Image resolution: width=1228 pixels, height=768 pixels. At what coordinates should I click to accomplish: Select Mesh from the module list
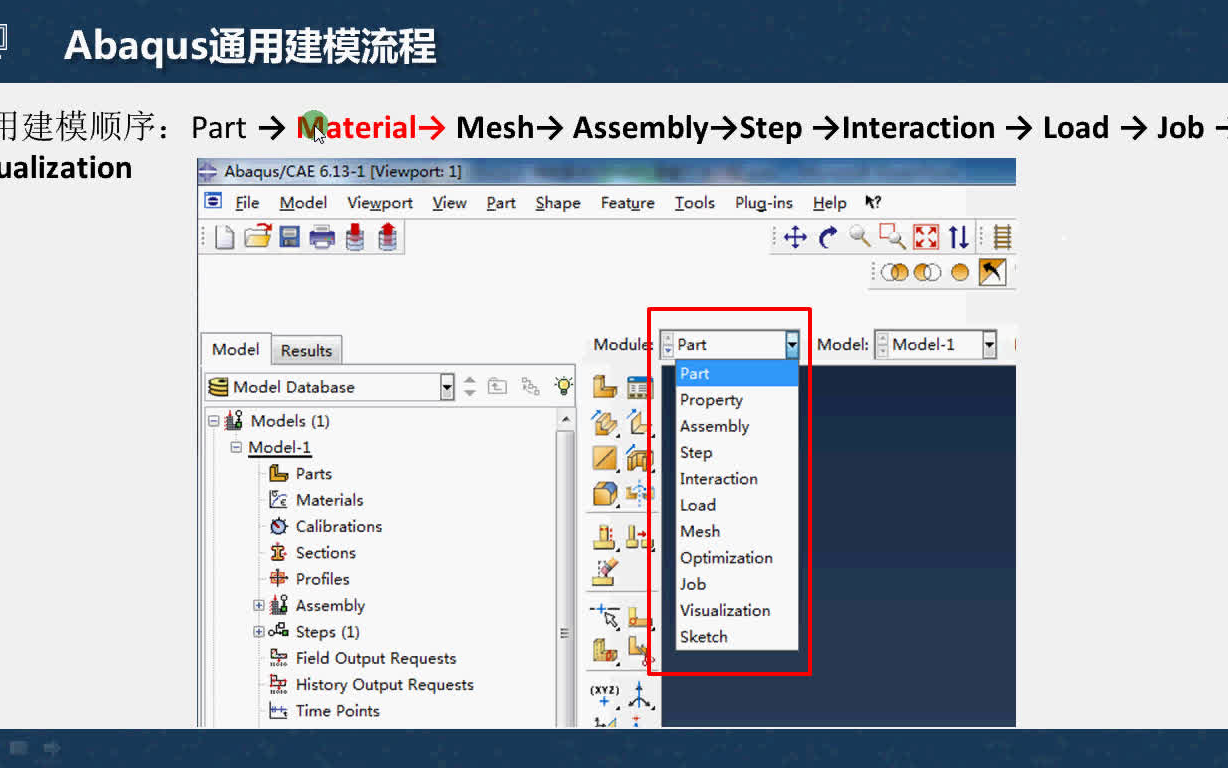(x=700, y=531)
